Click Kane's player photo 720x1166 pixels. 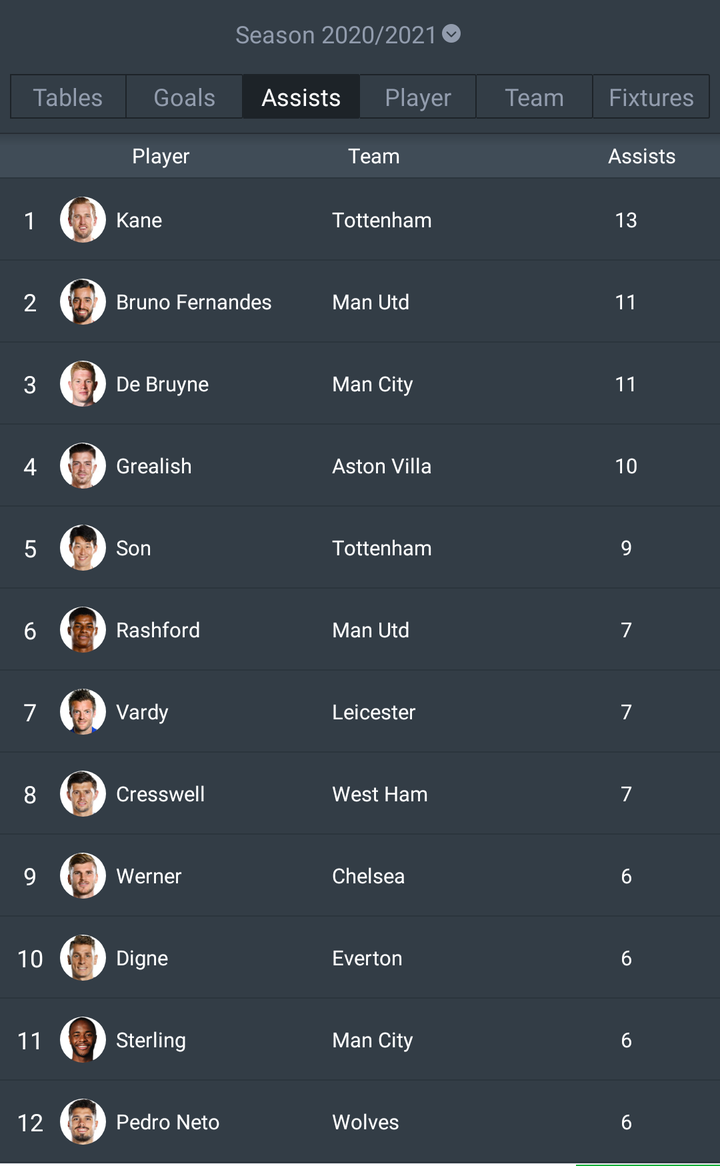pyautogui.click(x=83, y=219)
